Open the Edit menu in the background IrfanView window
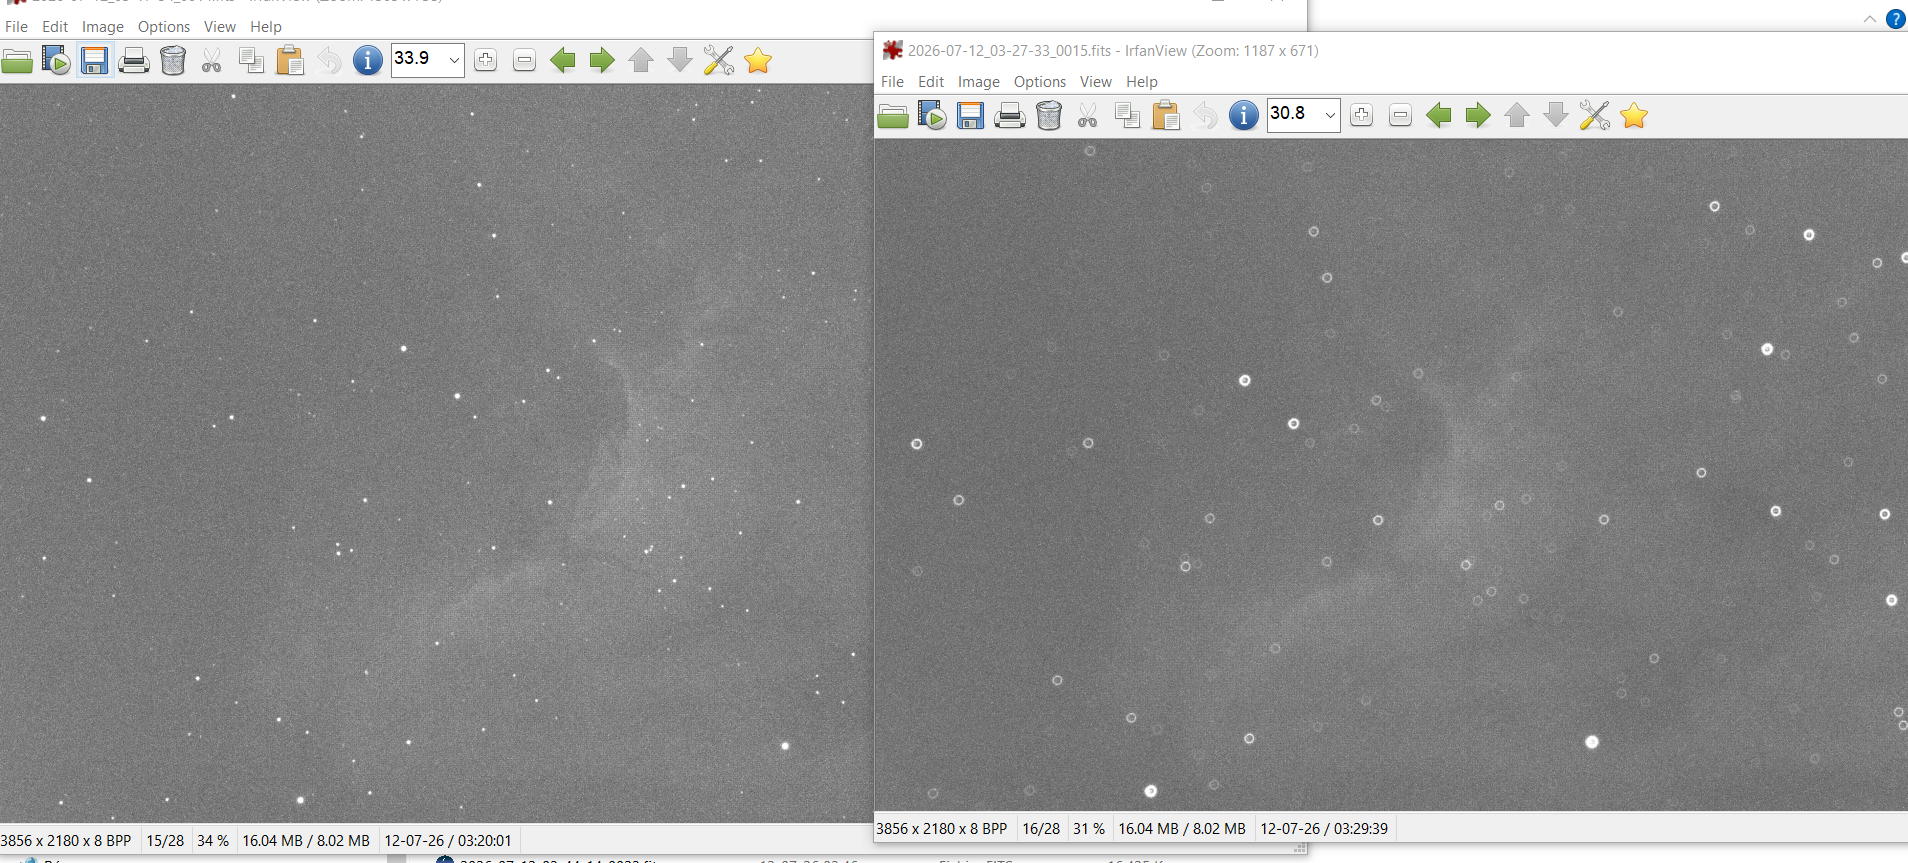The image size is (1908, 863). tap(55, 27)
